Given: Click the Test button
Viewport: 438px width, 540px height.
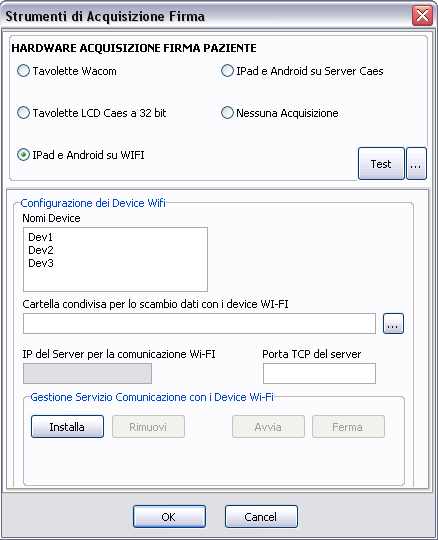Looking at the screenshot, I should click(381, 164).
